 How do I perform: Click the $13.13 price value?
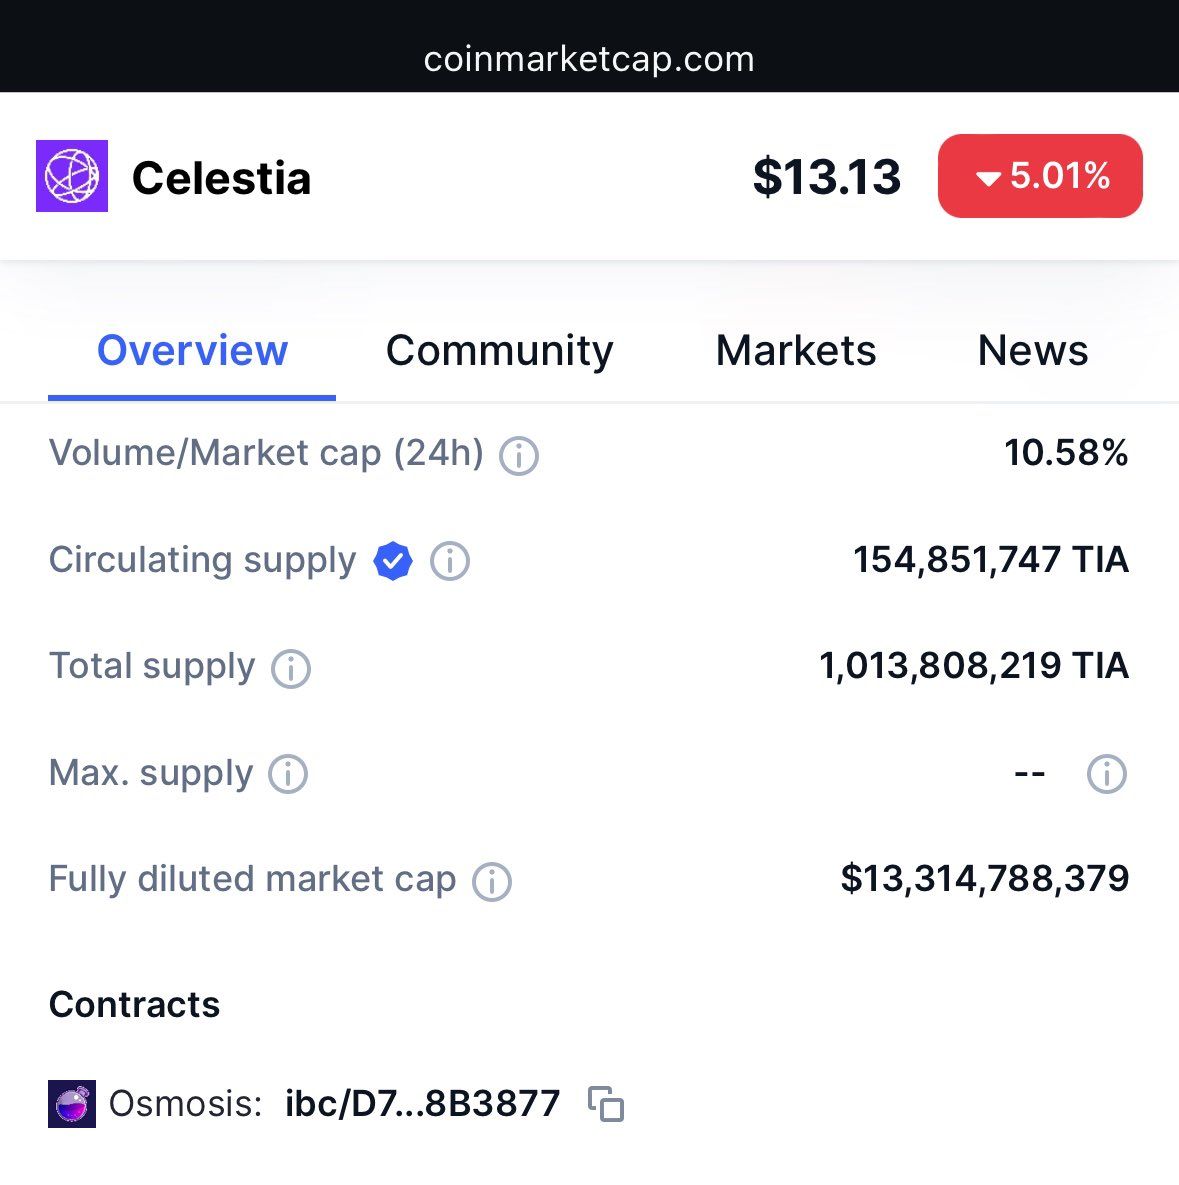tap(827, 177)
